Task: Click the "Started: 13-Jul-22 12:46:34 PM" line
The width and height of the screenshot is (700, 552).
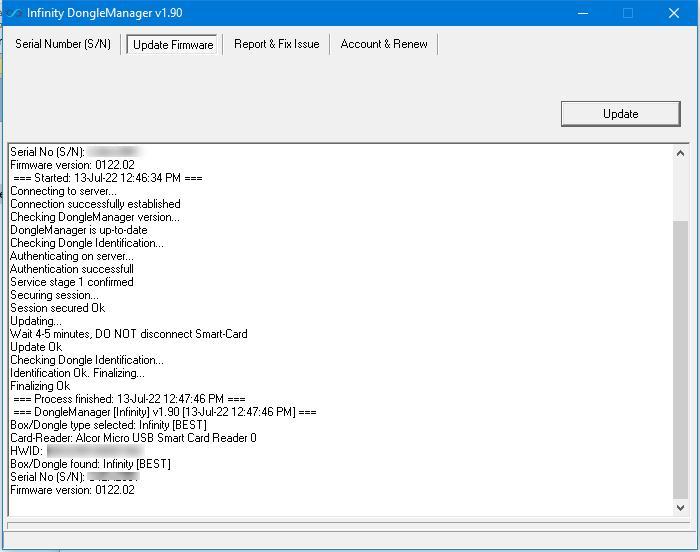Action: 108,178
